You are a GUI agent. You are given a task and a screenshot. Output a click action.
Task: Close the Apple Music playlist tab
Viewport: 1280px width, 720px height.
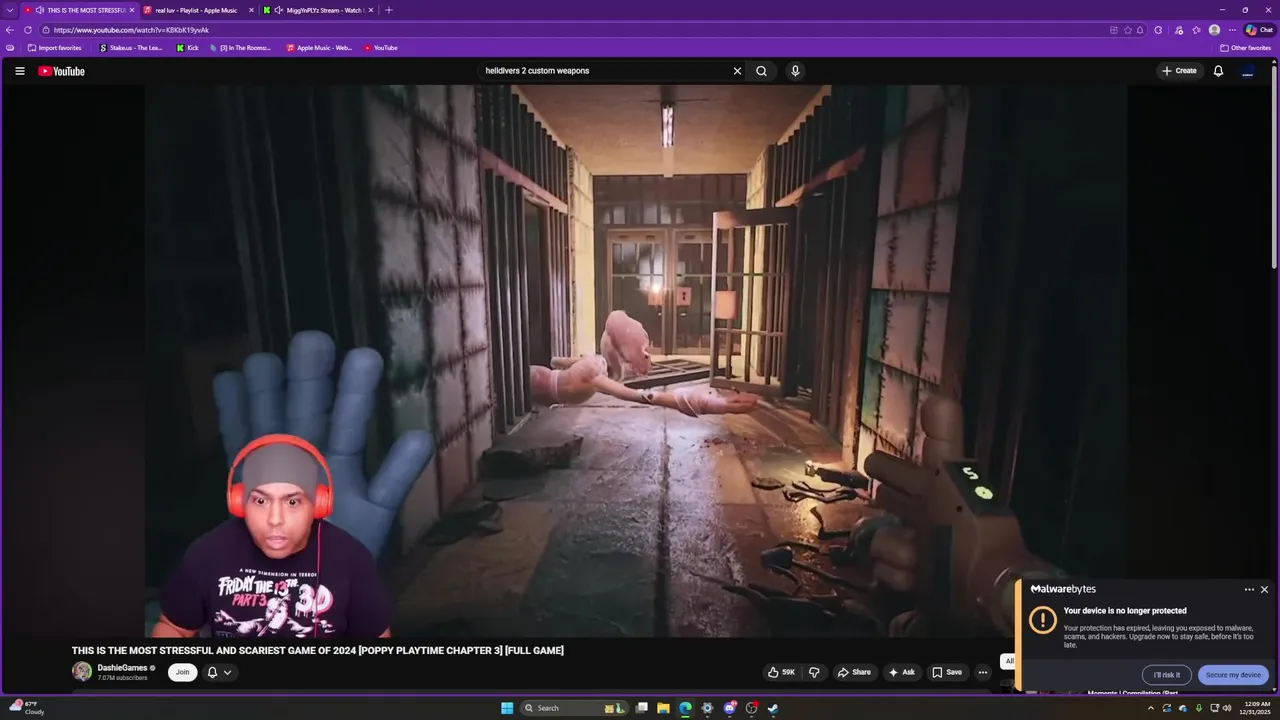pyautogui.click(x=251, y=10)
